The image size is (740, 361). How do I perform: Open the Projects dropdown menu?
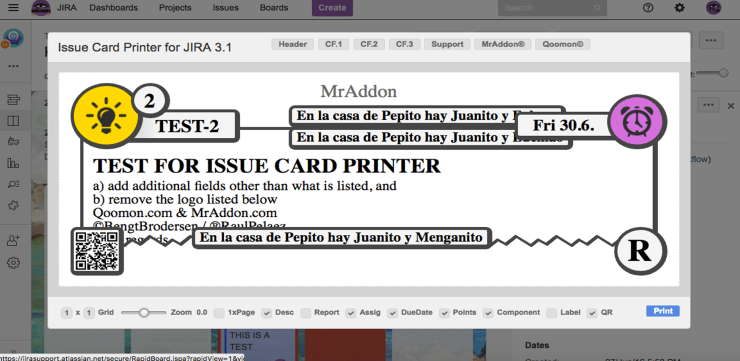coord(175,8)
